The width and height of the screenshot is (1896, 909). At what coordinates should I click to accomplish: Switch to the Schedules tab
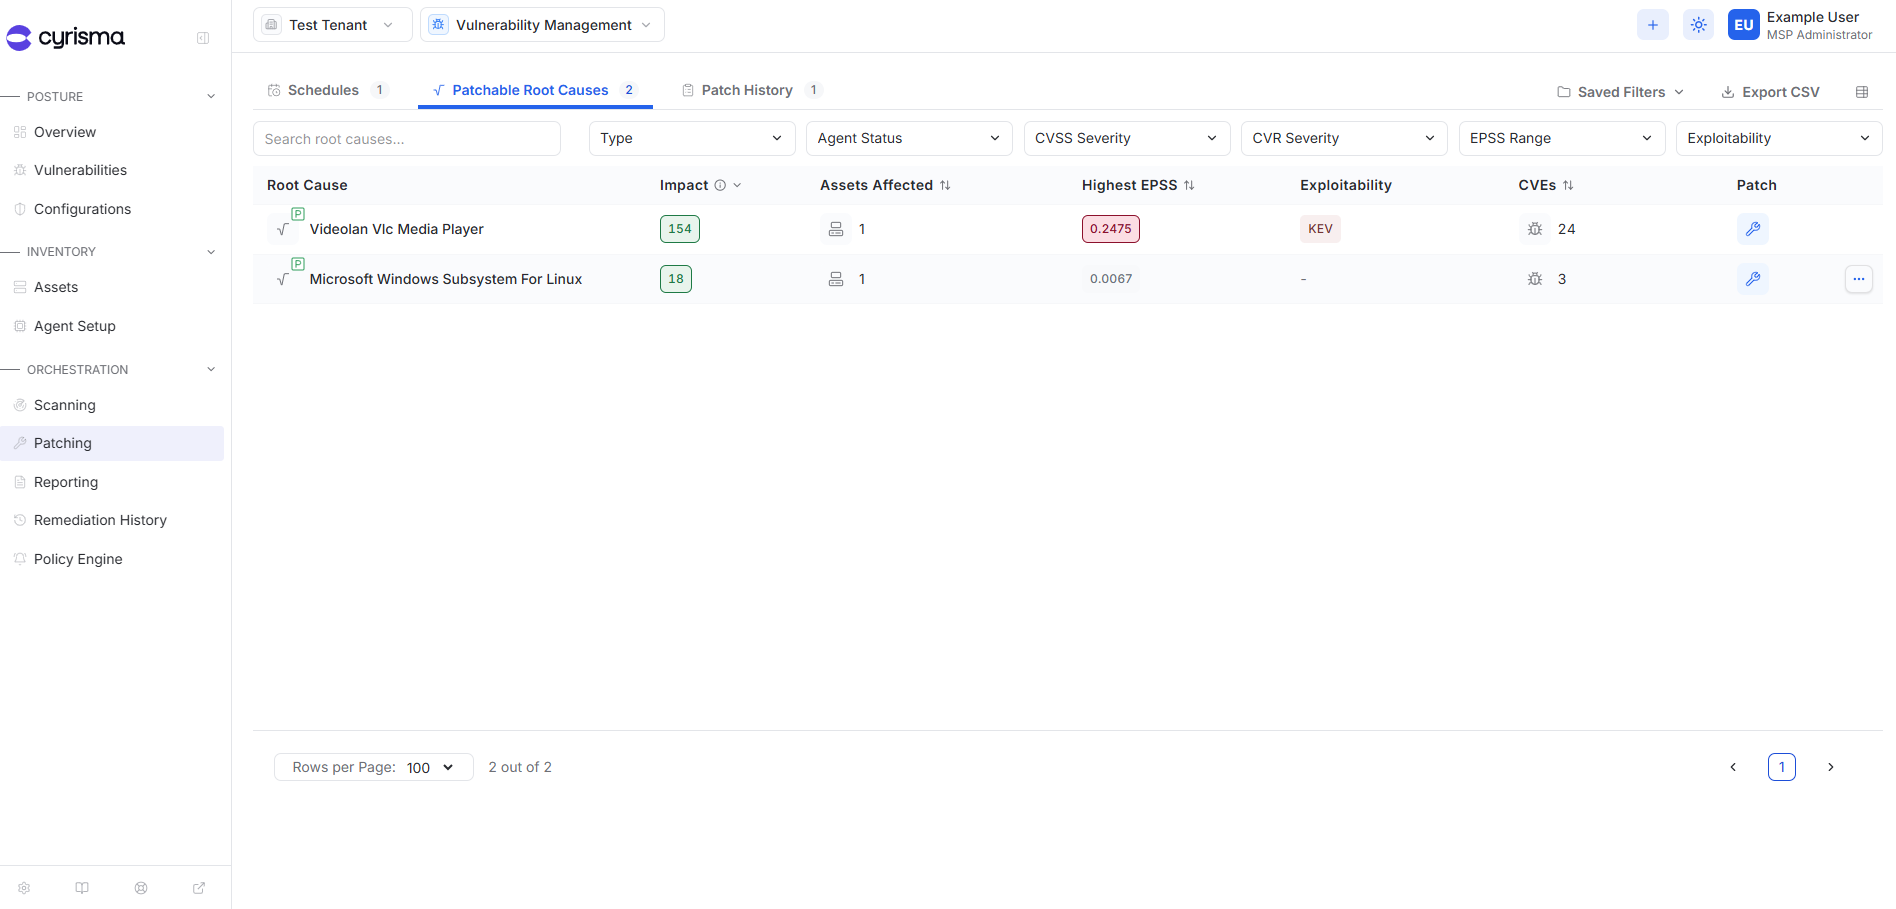[327, 90]
